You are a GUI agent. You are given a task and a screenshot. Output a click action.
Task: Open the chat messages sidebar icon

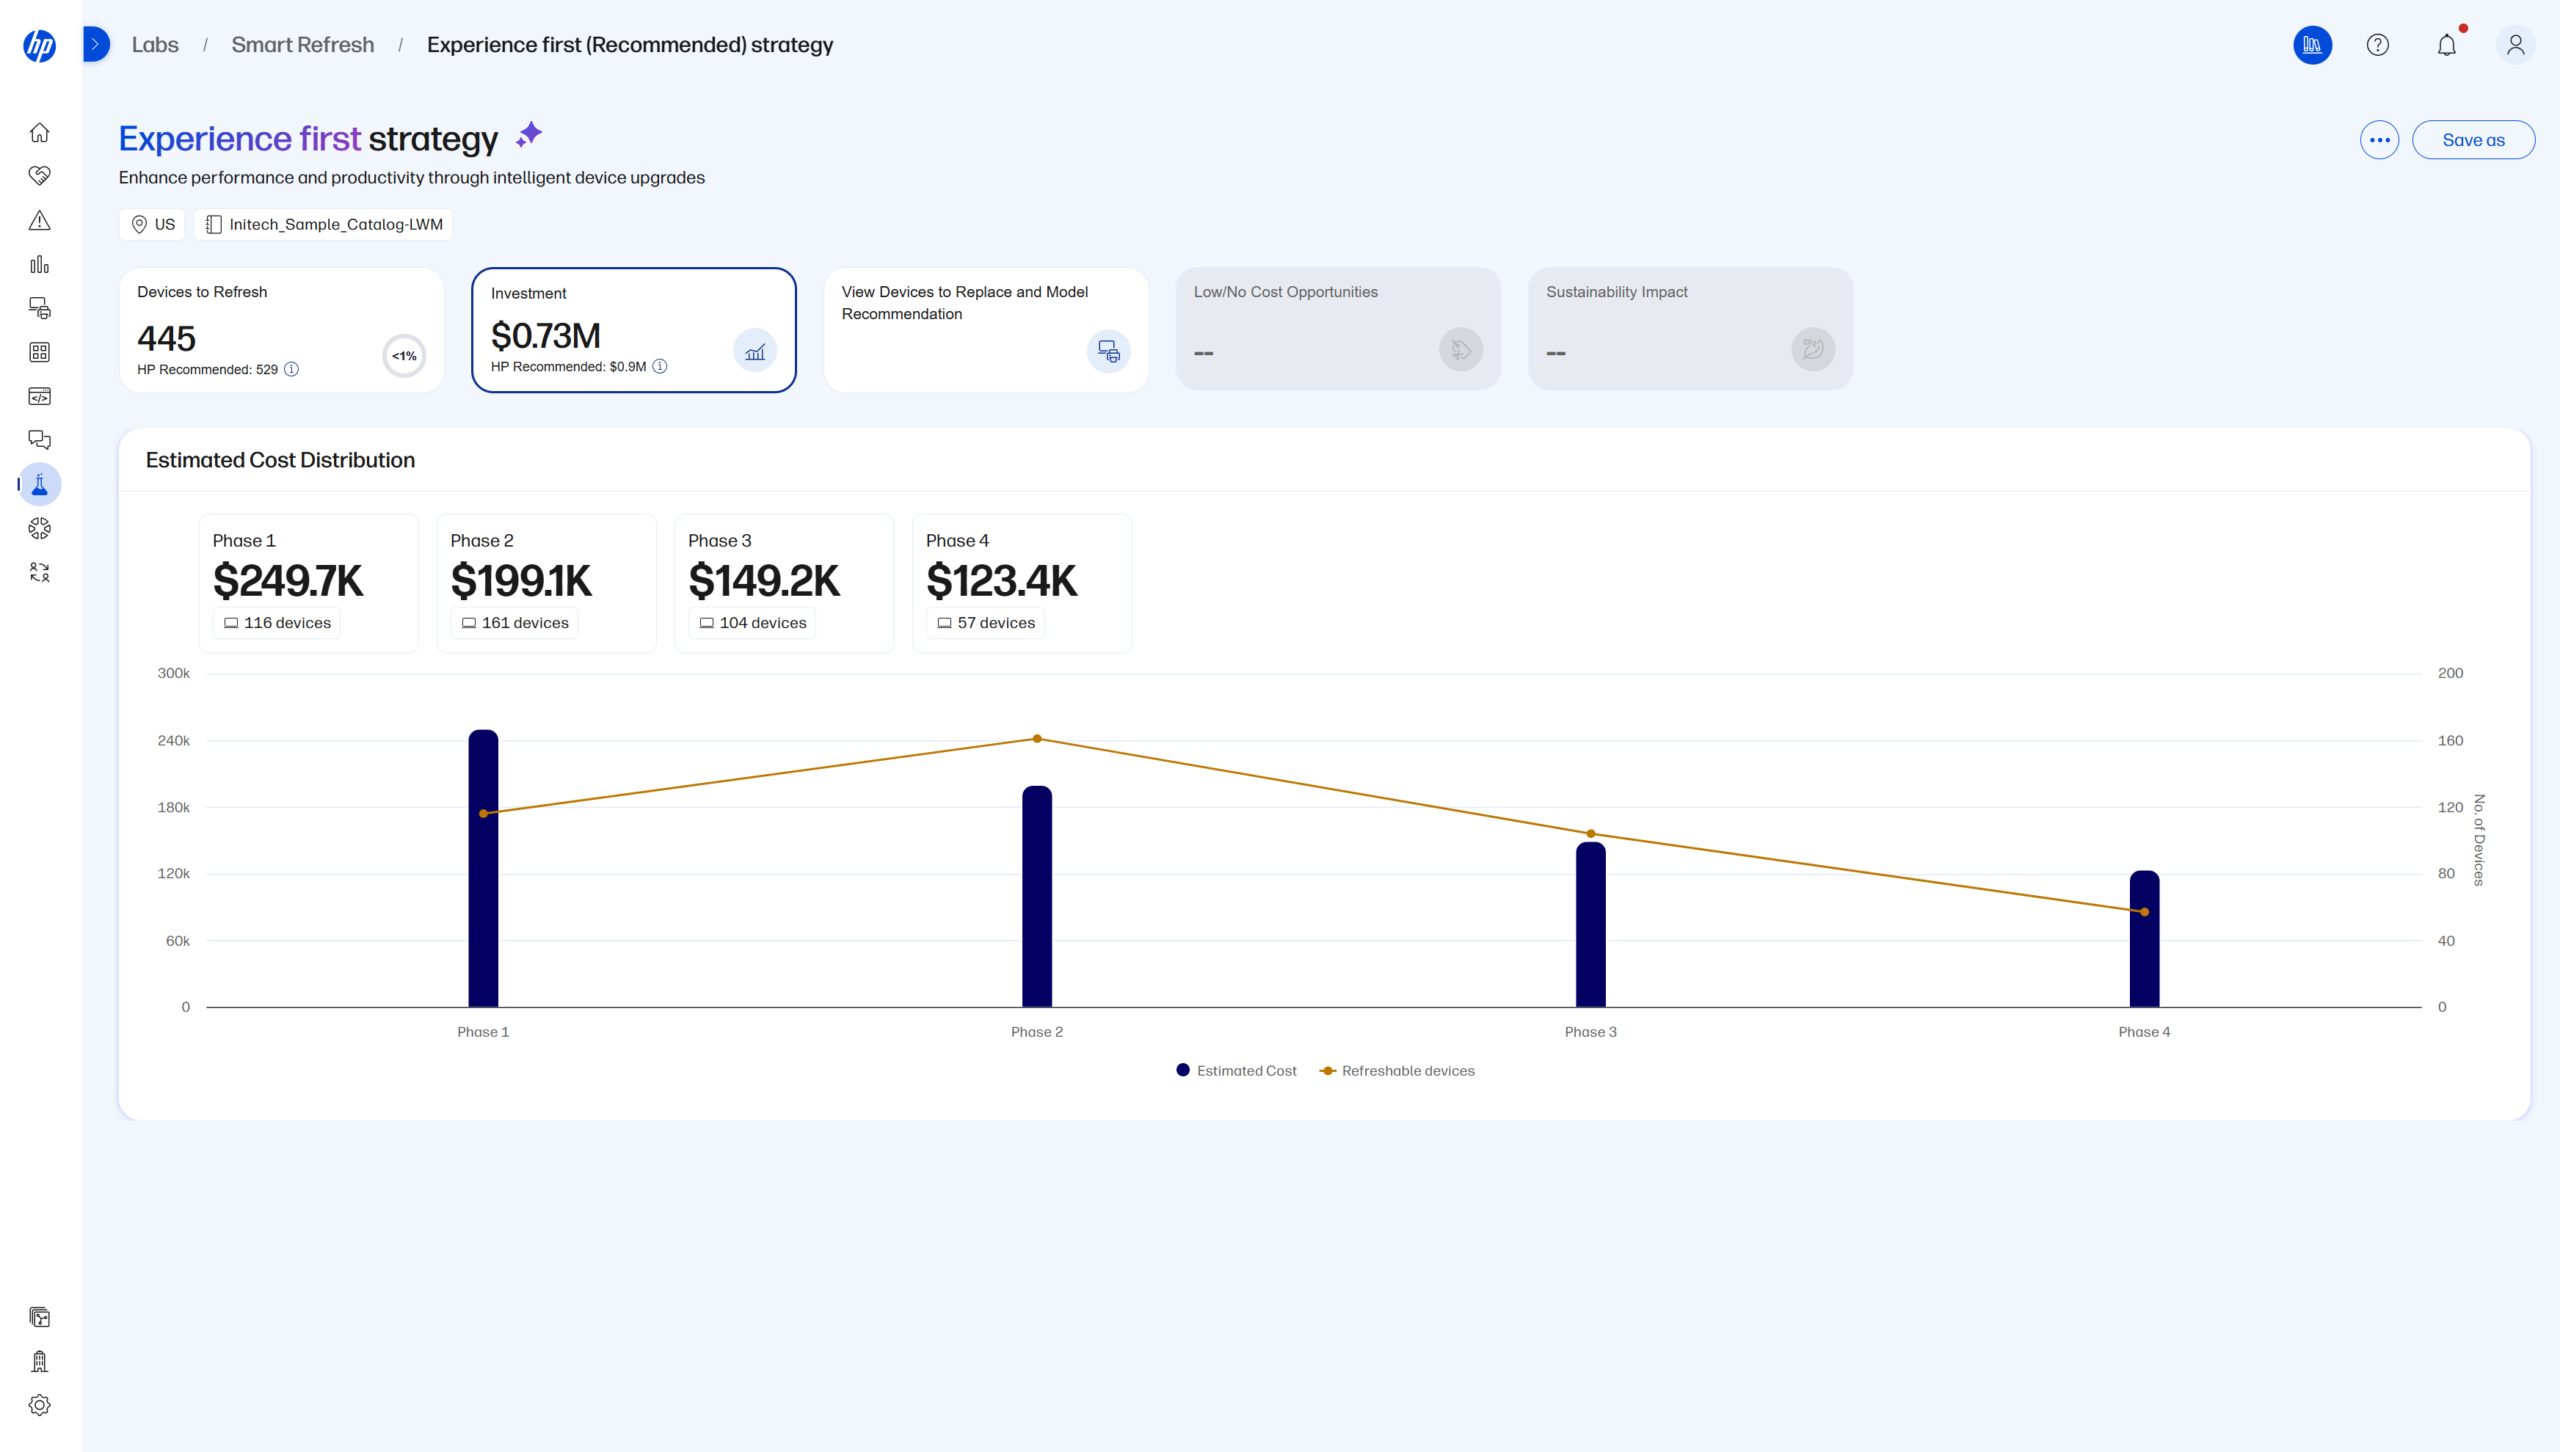tap(40, 440)
